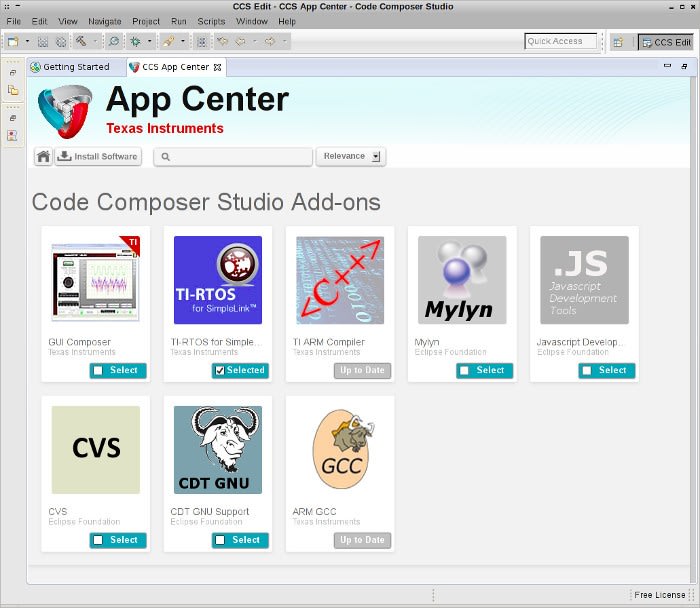Click the grid toolbar icon after the pencil
This screenshot has width=700, height=608.
click(x=202, y=42)
